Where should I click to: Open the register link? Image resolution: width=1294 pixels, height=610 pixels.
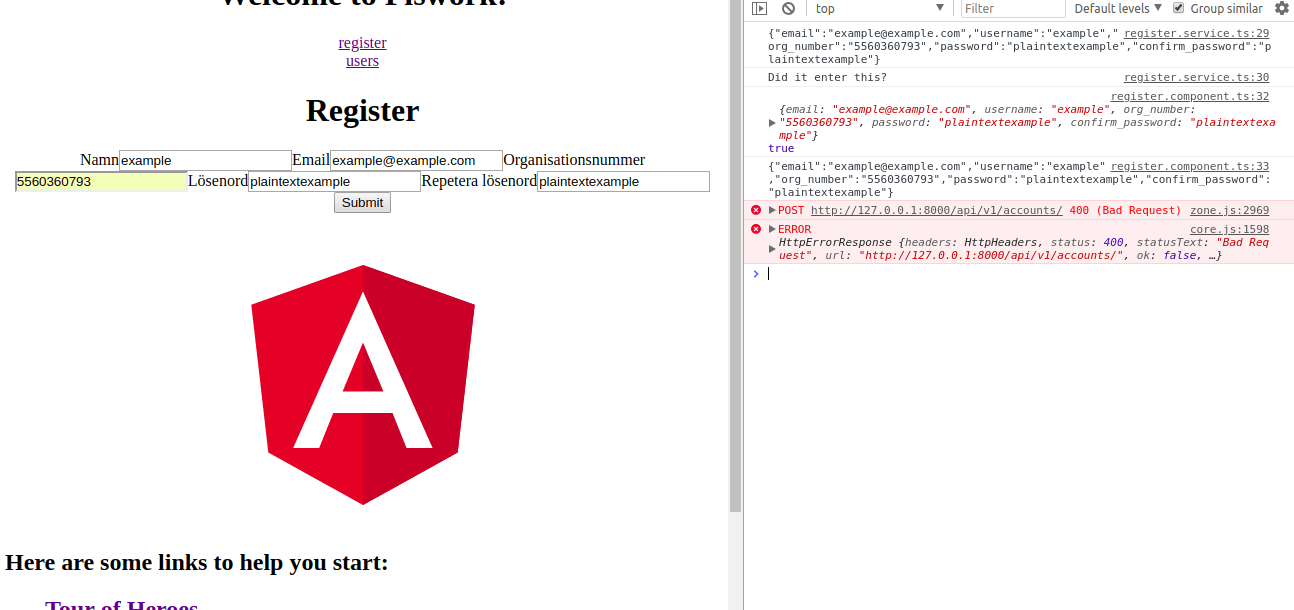tap(362, 43)
